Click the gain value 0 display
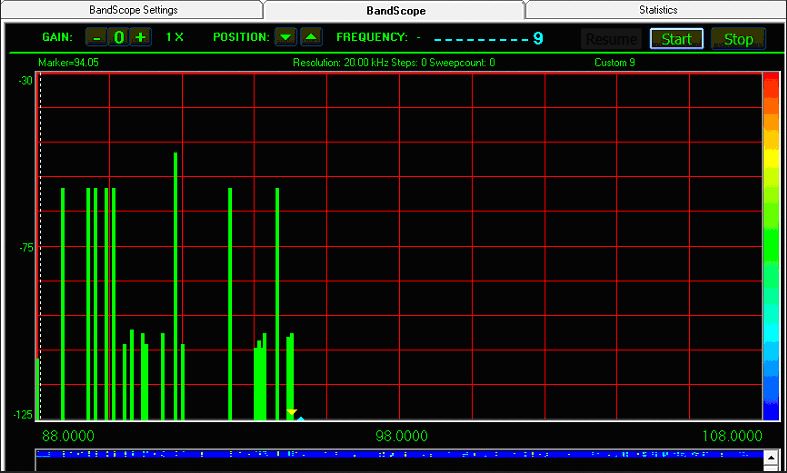Image resolution: width=787 pixels, height=473 pixels. click(x=118, y=37)
